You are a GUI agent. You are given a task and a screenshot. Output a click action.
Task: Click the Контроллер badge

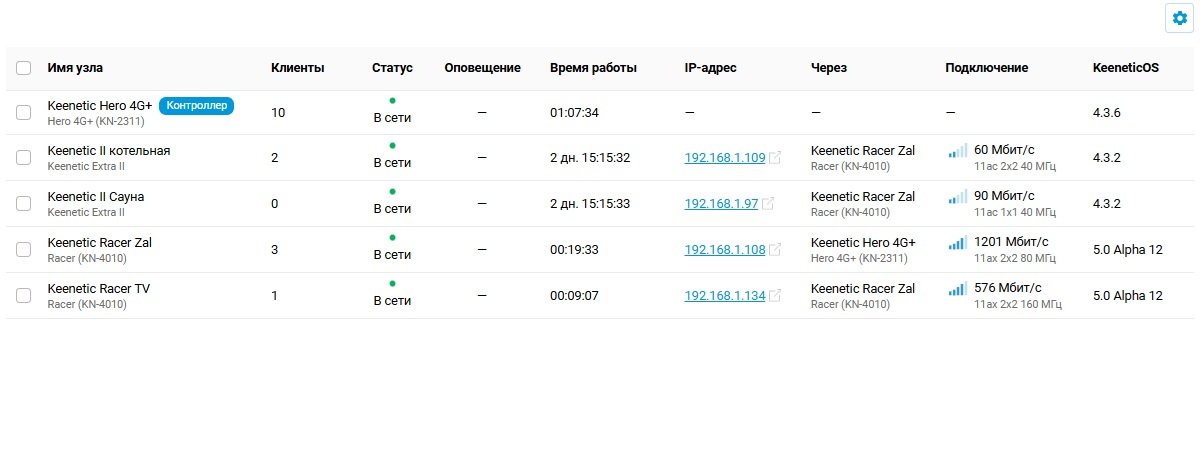(196, 105)
